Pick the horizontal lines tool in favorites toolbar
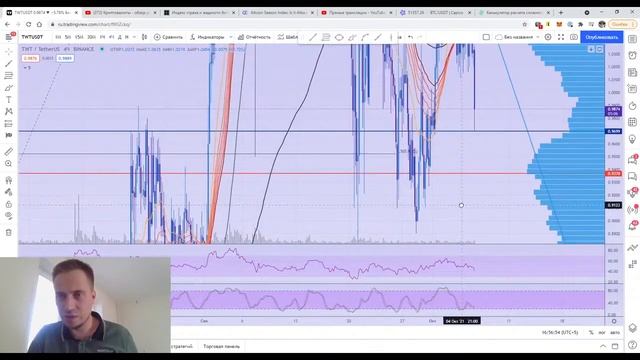This screenshot has width=640, height=360. [x=326, y=38]
